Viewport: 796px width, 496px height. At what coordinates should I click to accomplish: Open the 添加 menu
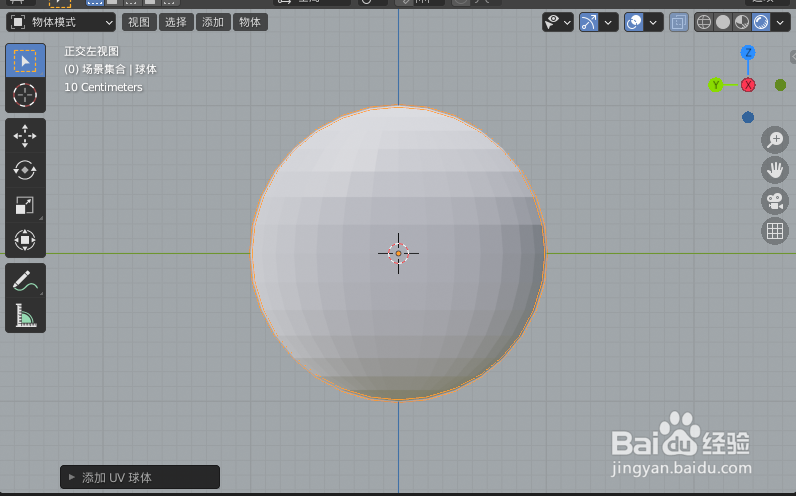[x=213, y=22]
